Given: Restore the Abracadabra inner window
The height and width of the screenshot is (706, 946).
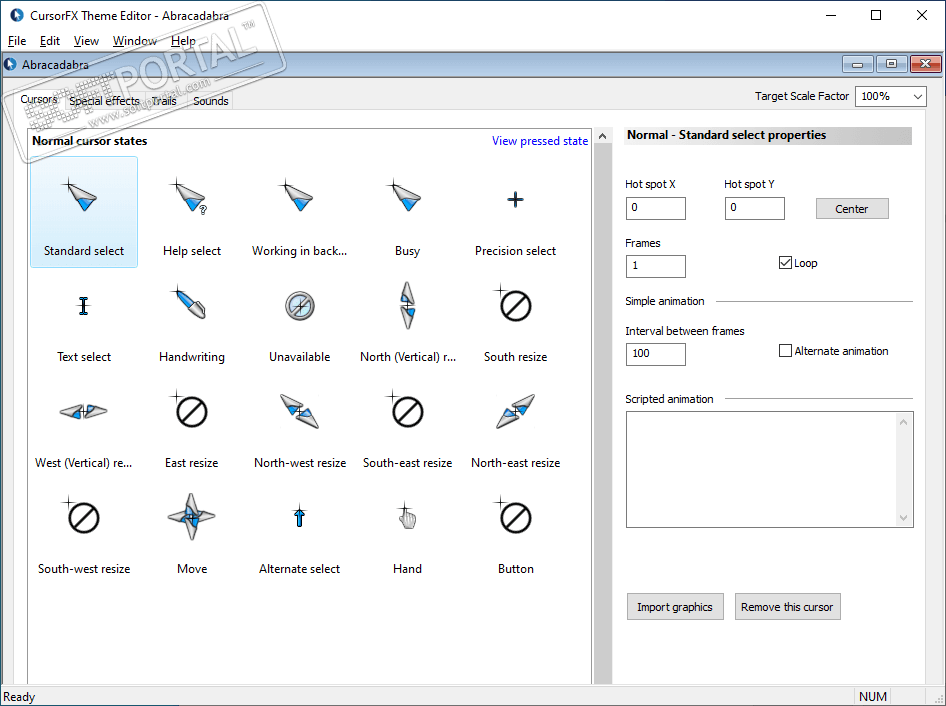Looking at the screenshot, I should 891,63.
